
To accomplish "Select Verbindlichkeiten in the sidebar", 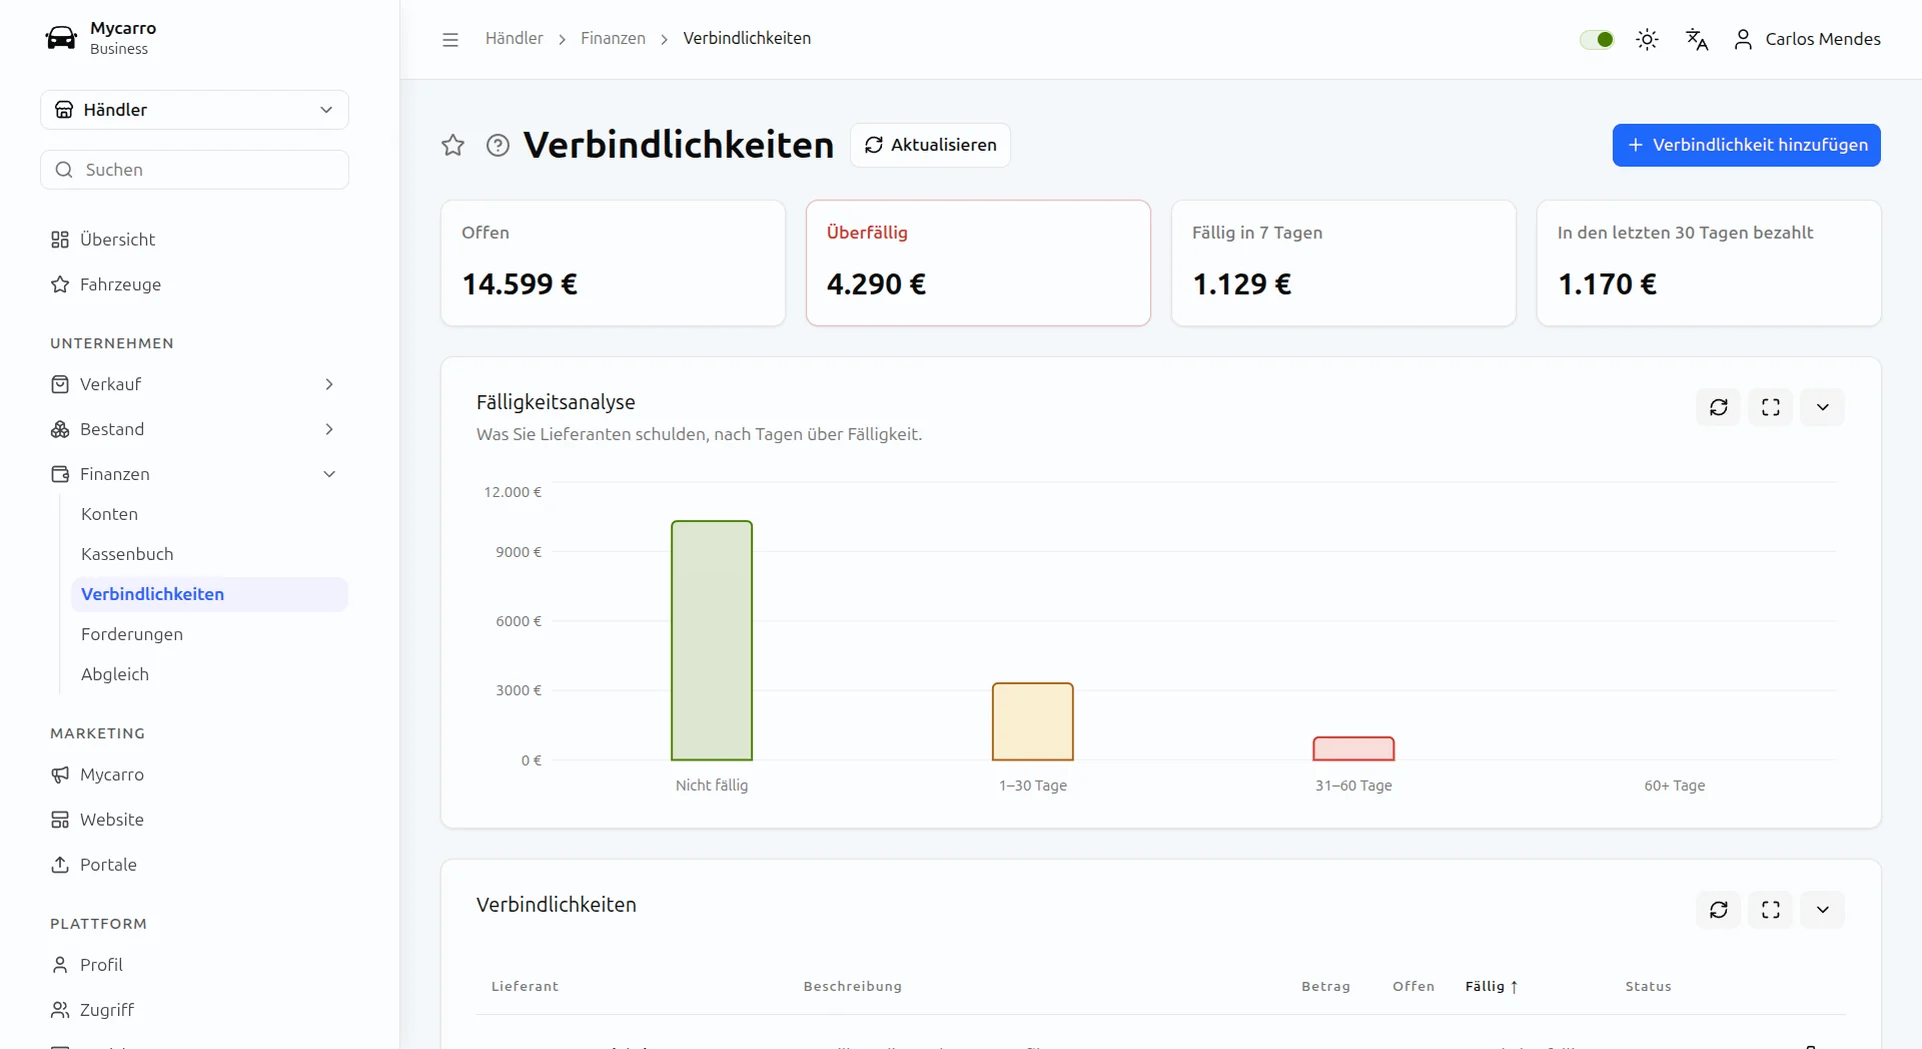I will click(209, 594).
